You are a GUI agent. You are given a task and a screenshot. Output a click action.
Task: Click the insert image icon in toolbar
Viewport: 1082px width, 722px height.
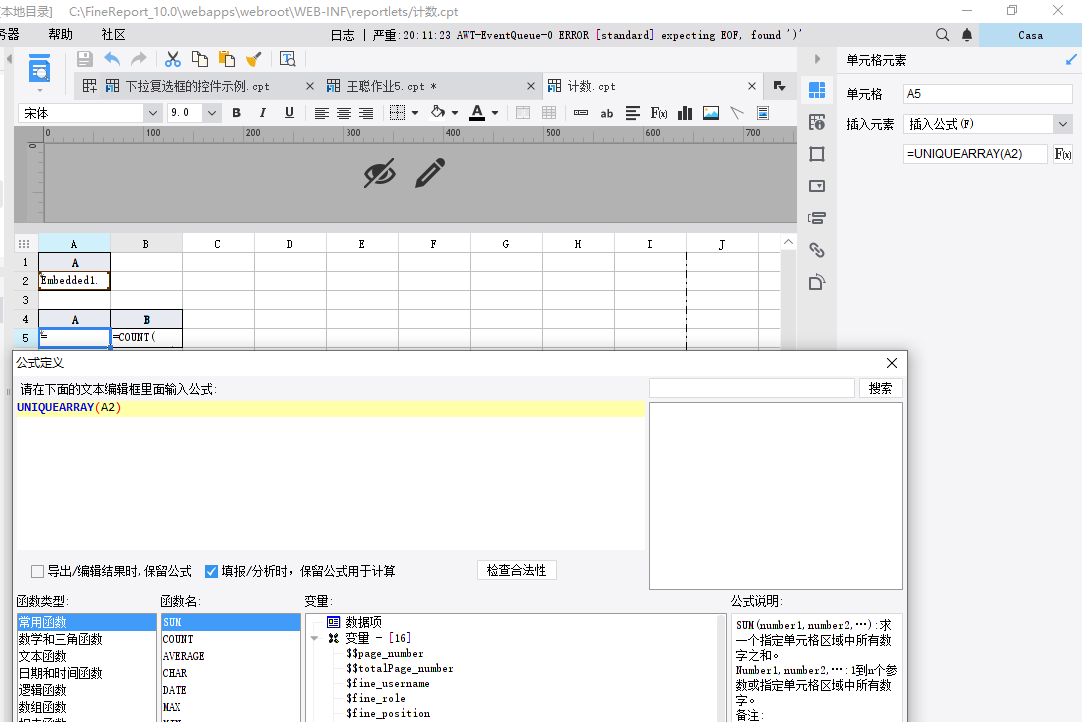(x=711, y=113)
